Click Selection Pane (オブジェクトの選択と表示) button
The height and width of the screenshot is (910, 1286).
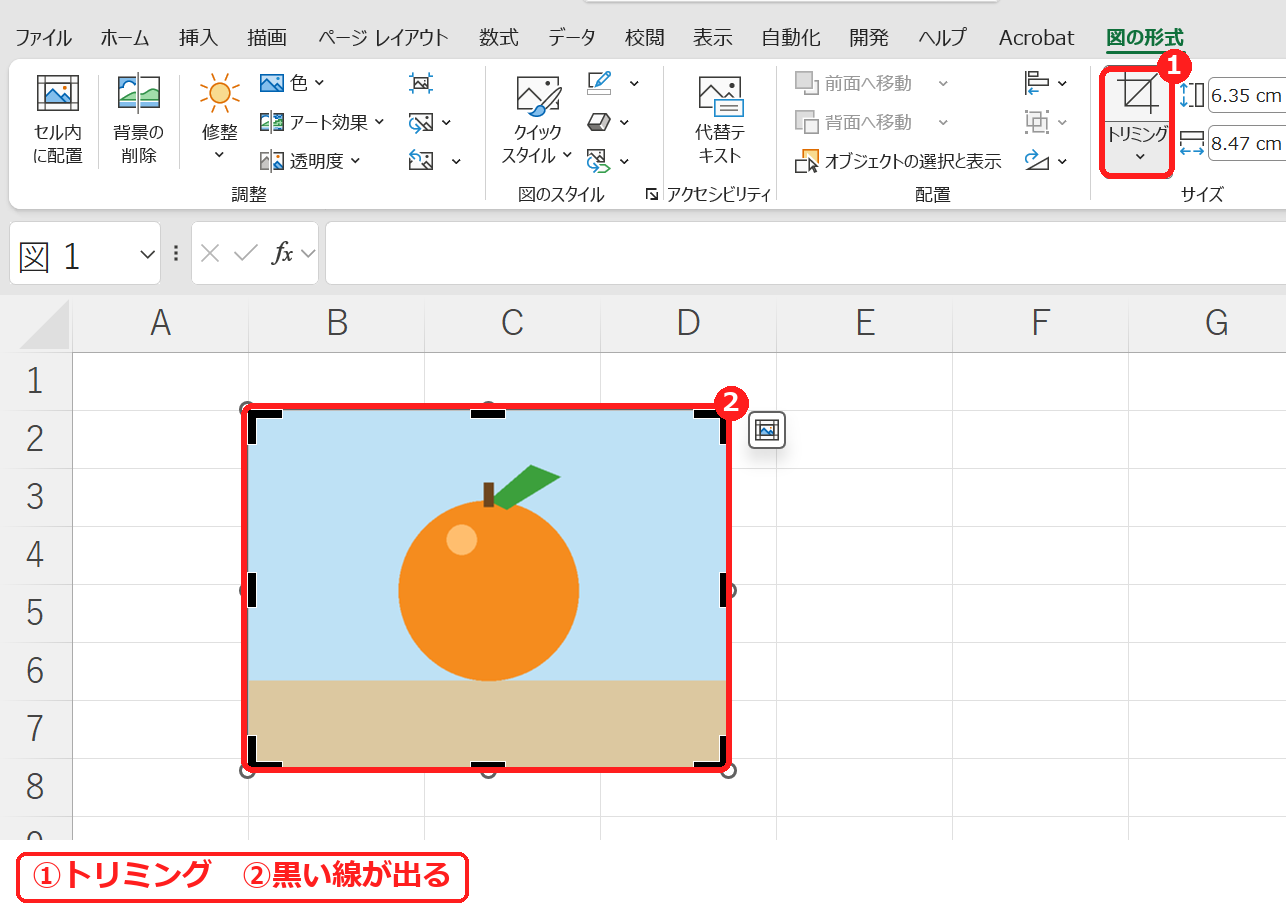(x=898, y=161)
